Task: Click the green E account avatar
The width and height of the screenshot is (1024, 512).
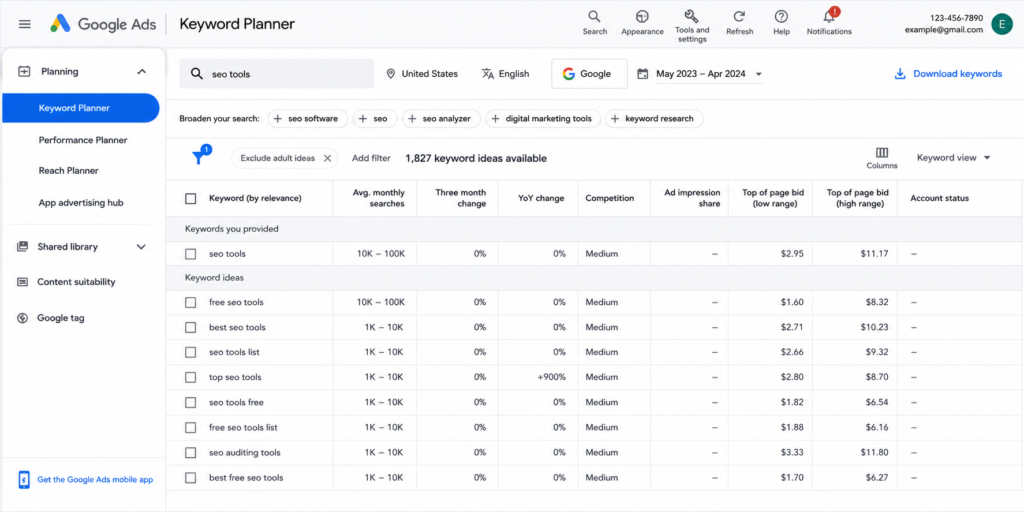Action: (x=1001, y=24)
